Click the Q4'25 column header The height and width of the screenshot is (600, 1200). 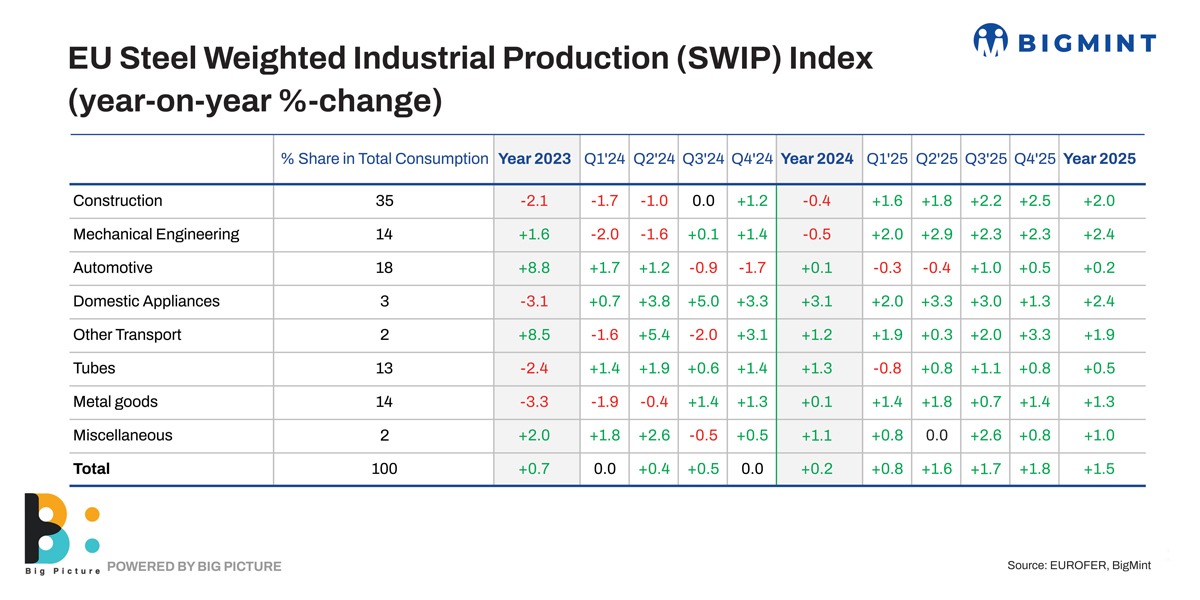1034,159
